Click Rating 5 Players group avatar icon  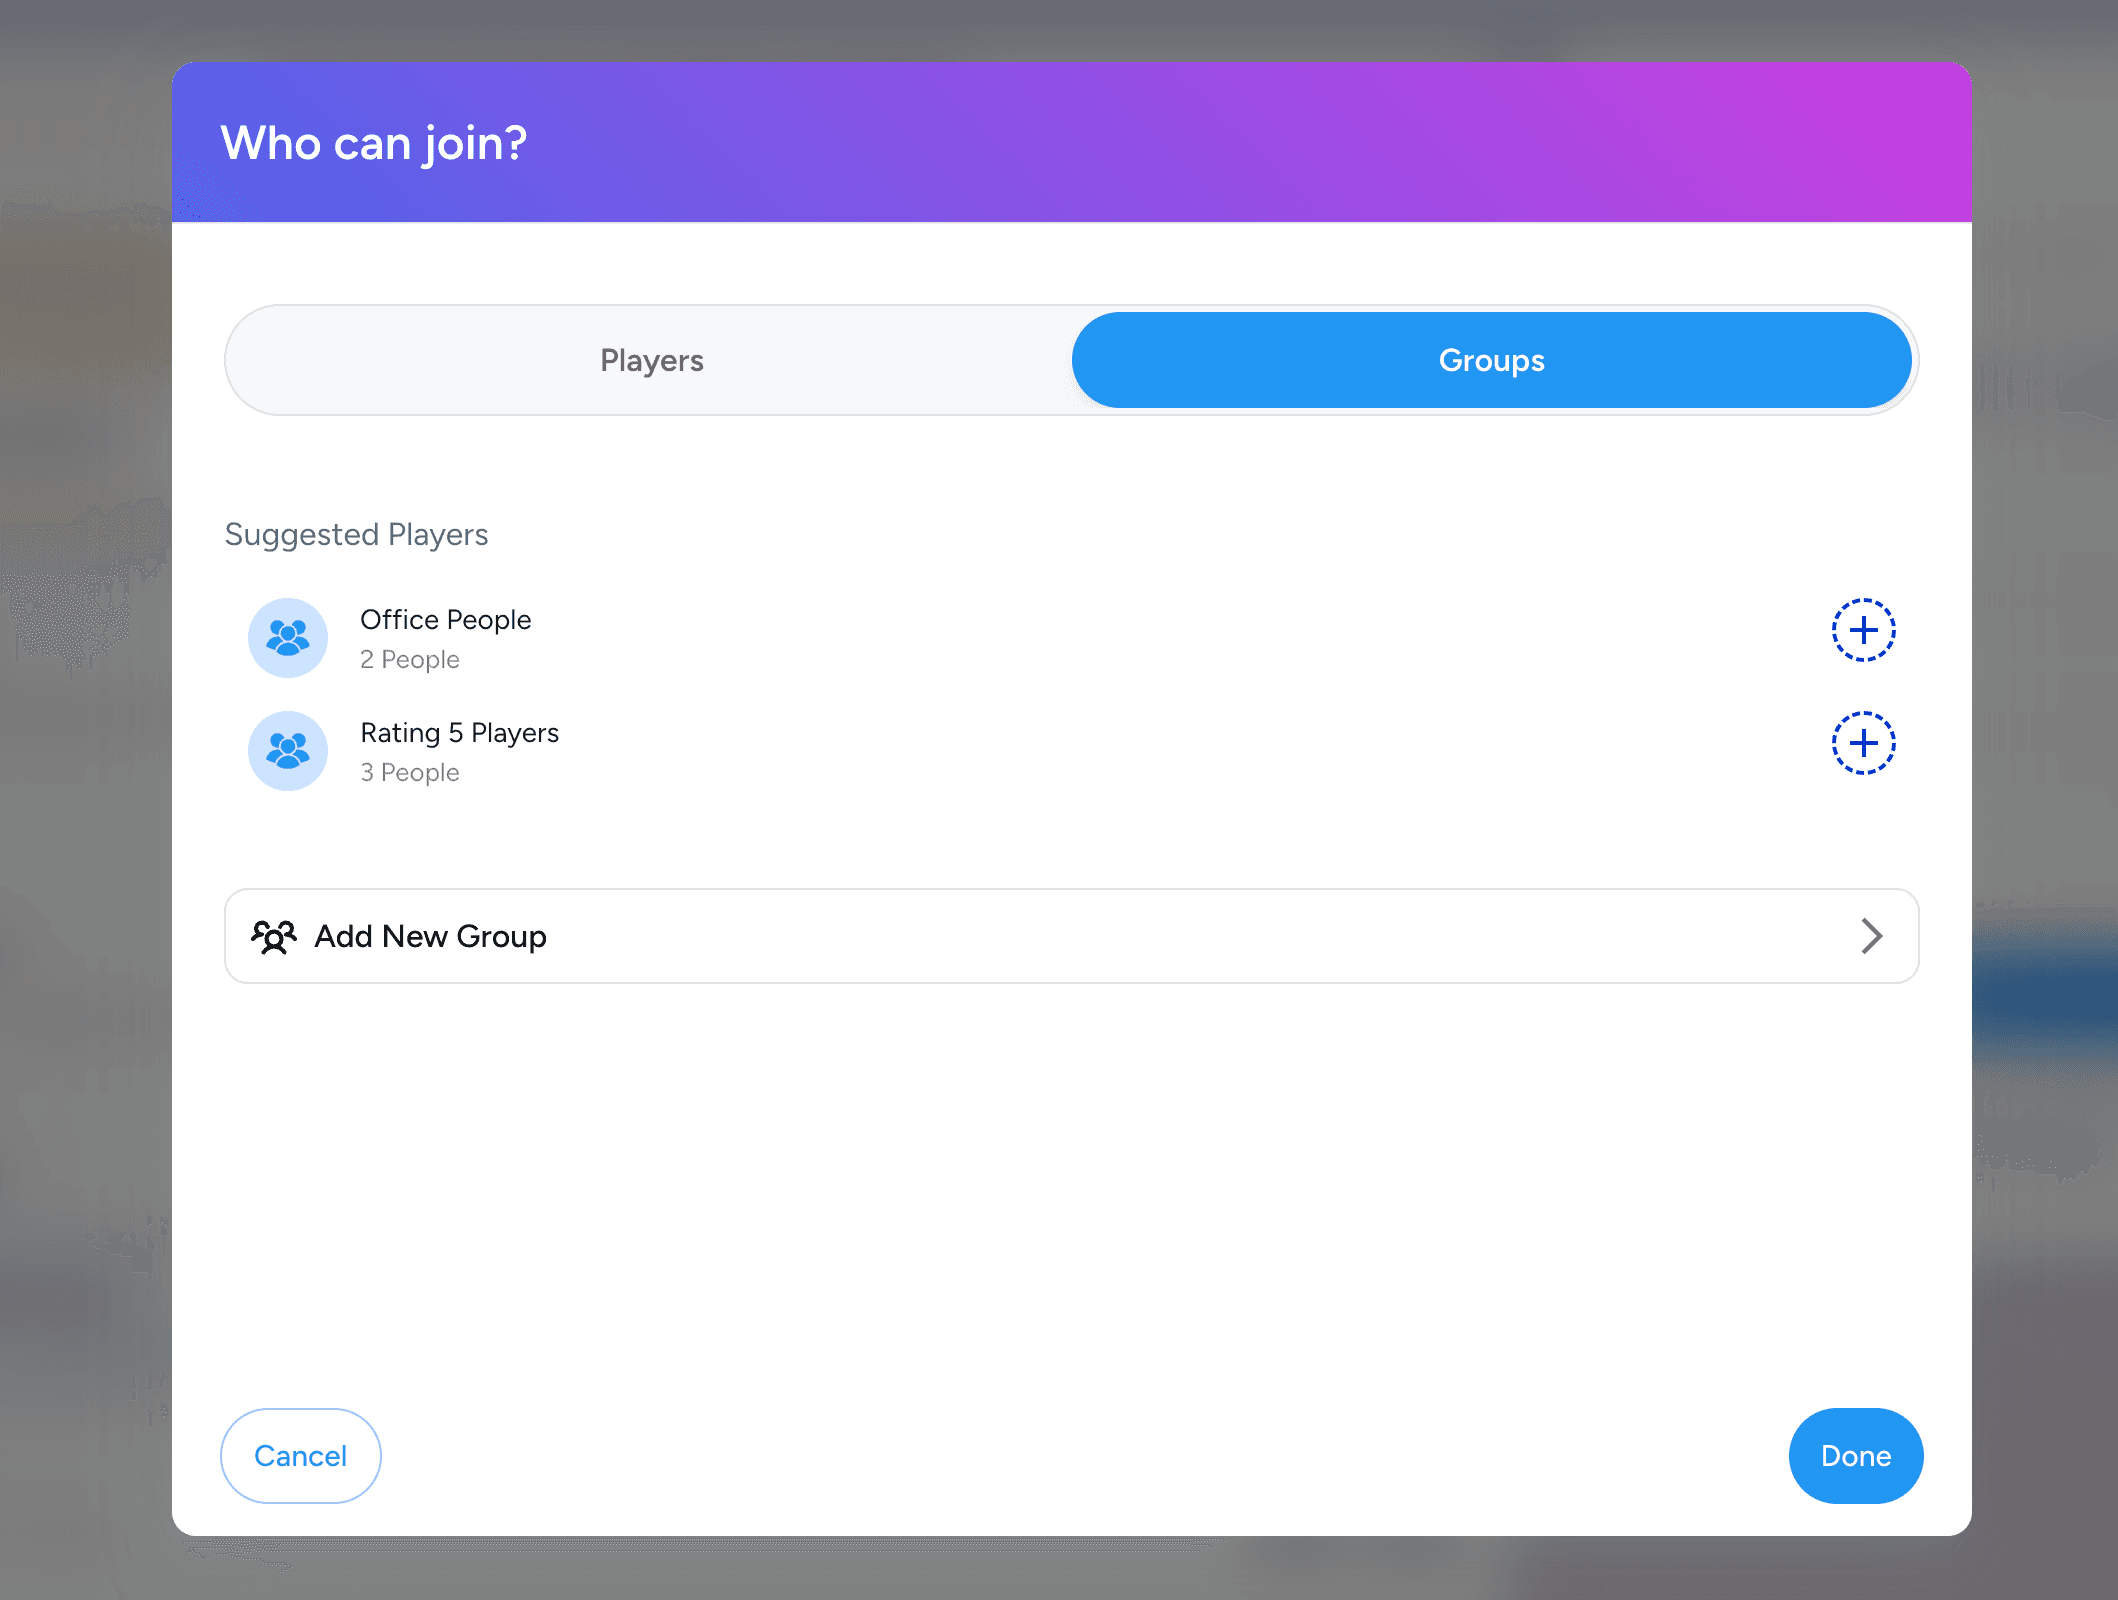(288, 751)
